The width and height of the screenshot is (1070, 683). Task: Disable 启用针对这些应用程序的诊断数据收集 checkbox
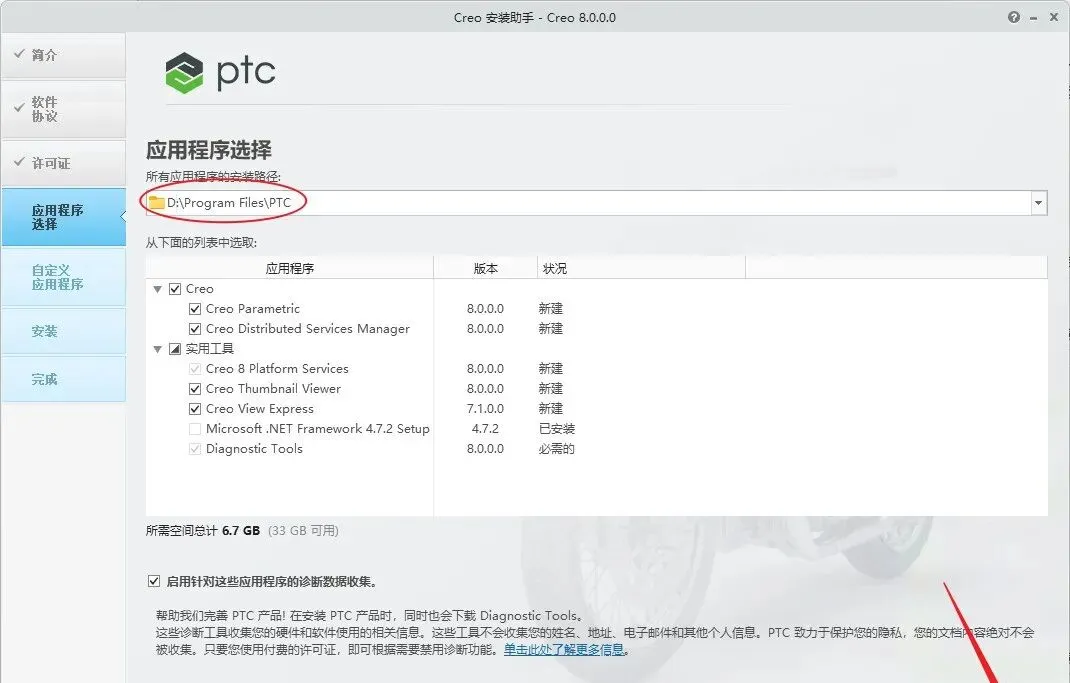[x=154, y=581]
